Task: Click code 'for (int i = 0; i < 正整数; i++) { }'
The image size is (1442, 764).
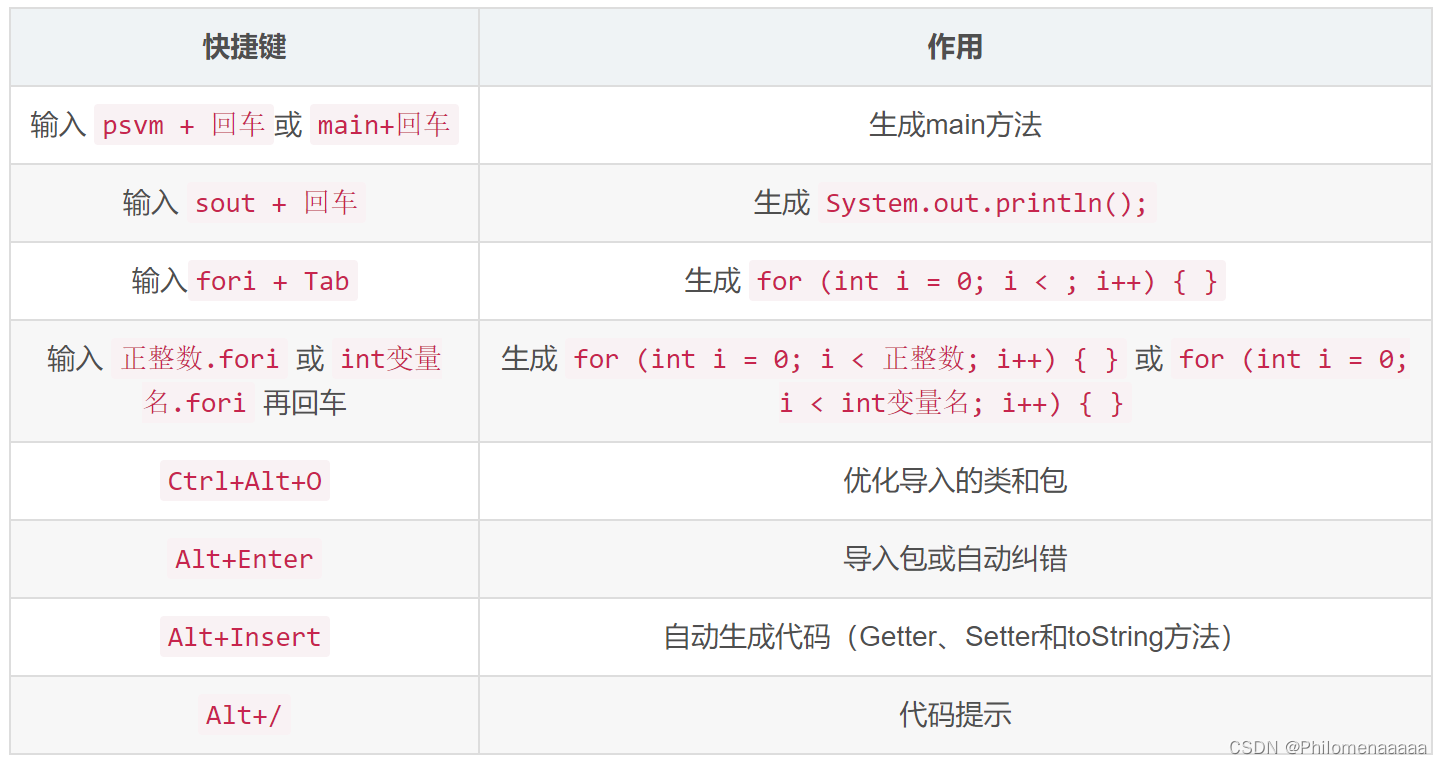Action: [x=846, y=359]
